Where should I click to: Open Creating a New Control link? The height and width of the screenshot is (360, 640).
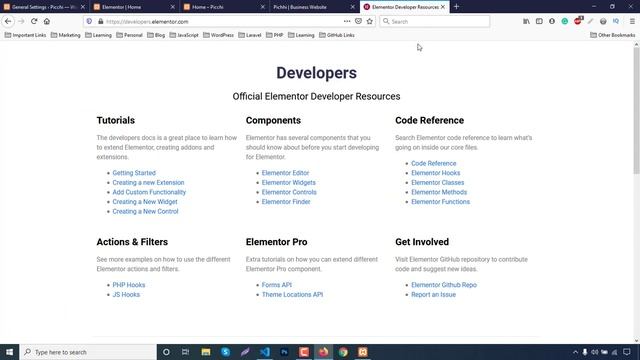pos(145,211)
